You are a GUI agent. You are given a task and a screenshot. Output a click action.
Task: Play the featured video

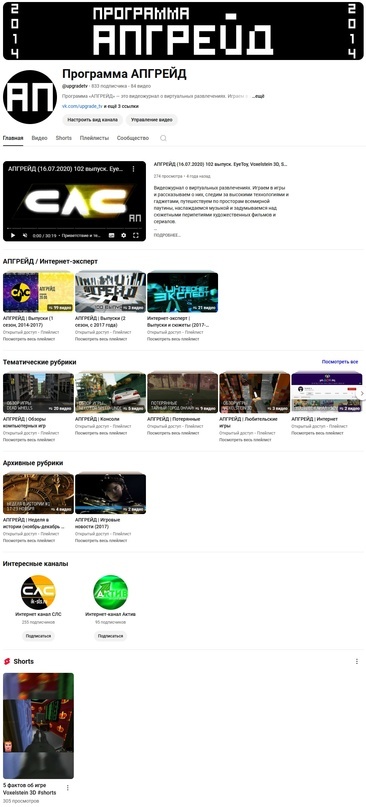(x=12, y=235)
